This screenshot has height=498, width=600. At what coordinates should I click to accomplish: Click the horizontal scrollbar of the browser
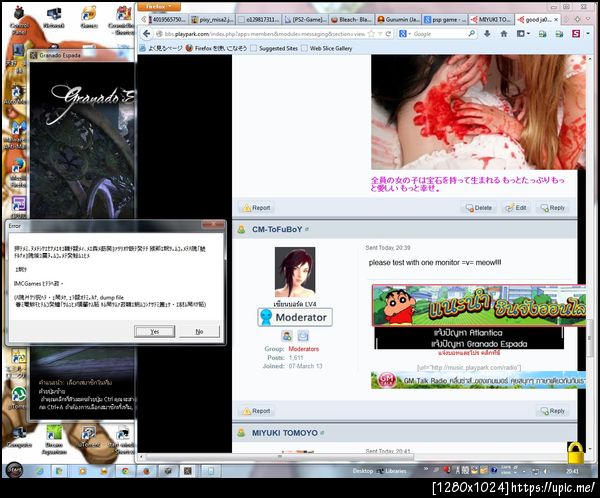coord(279,457)
